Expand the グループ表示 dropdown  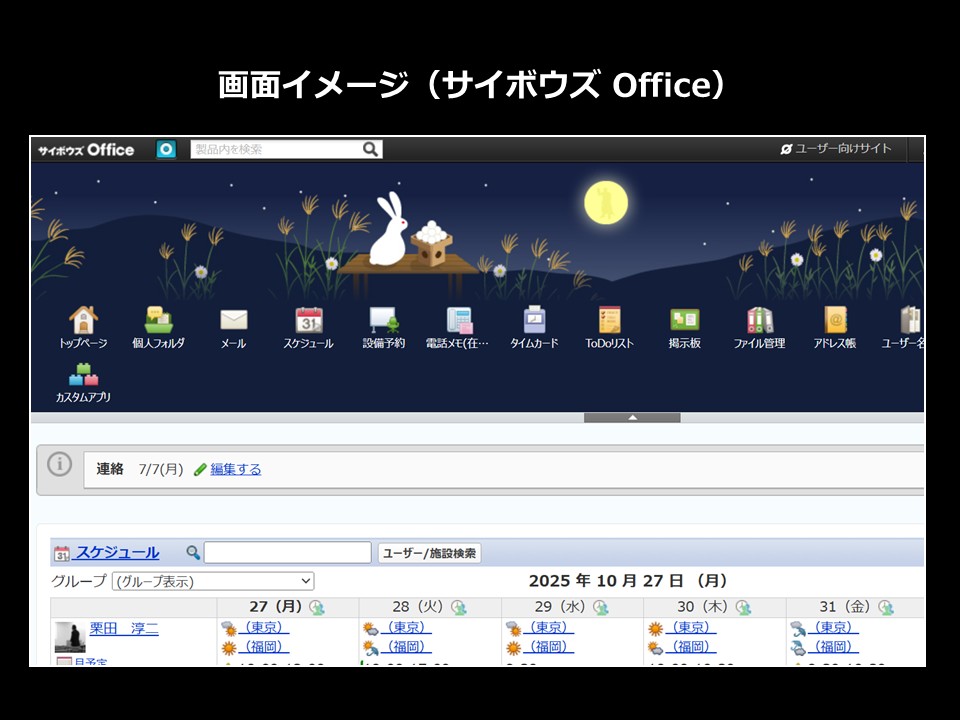pyautogui.click(x=213, y=581)
